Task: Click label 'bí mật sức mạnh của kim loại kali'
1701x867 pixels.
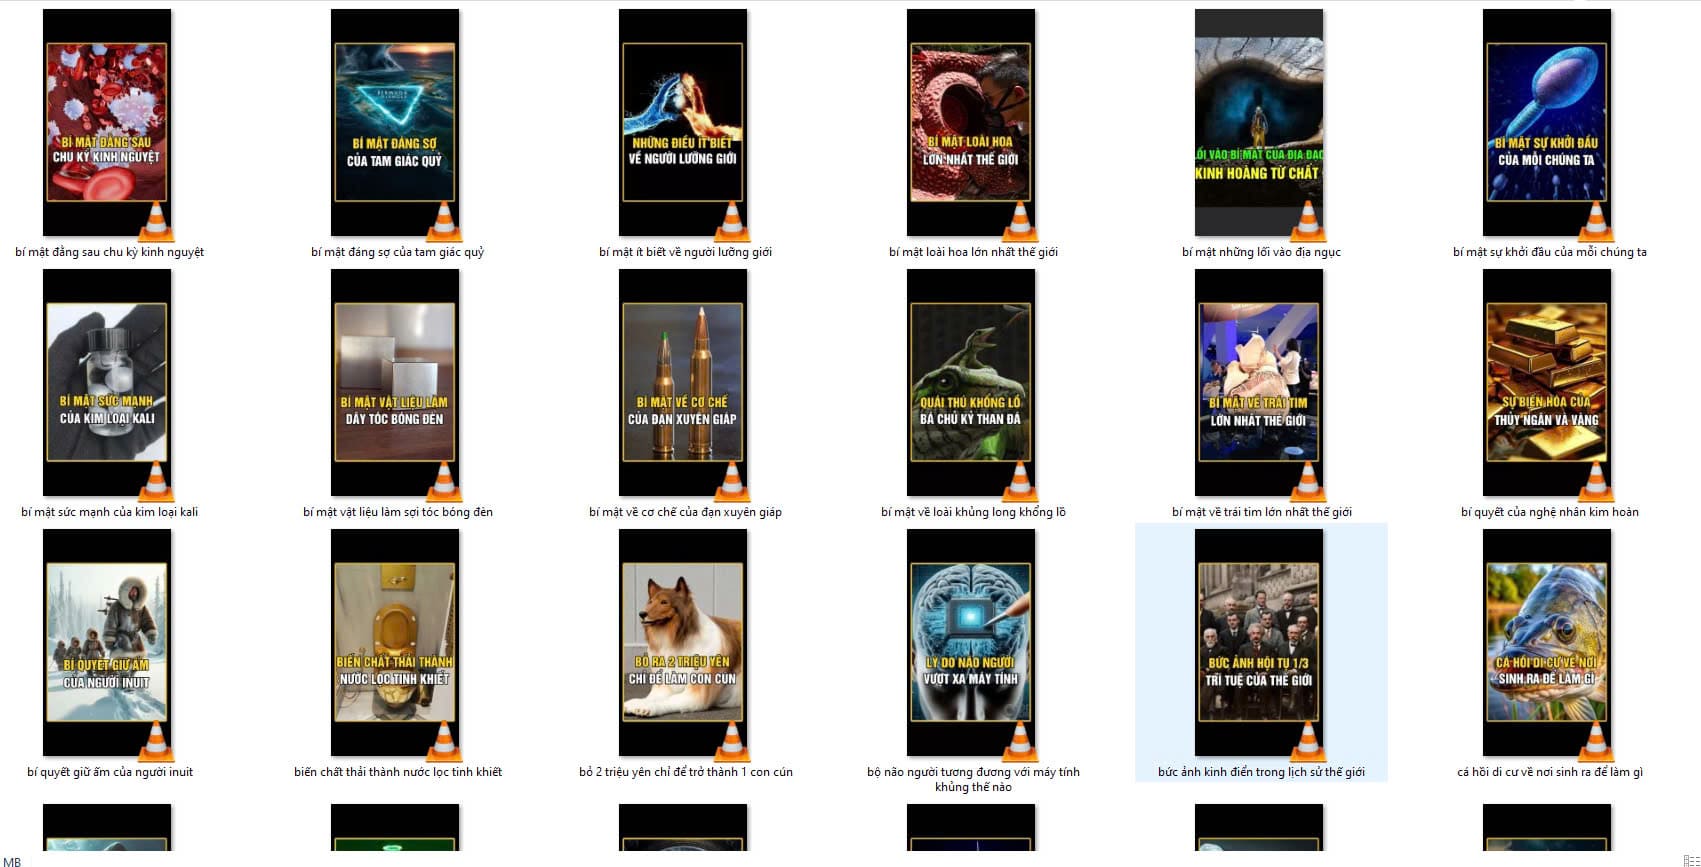Action: click(110, 512)
